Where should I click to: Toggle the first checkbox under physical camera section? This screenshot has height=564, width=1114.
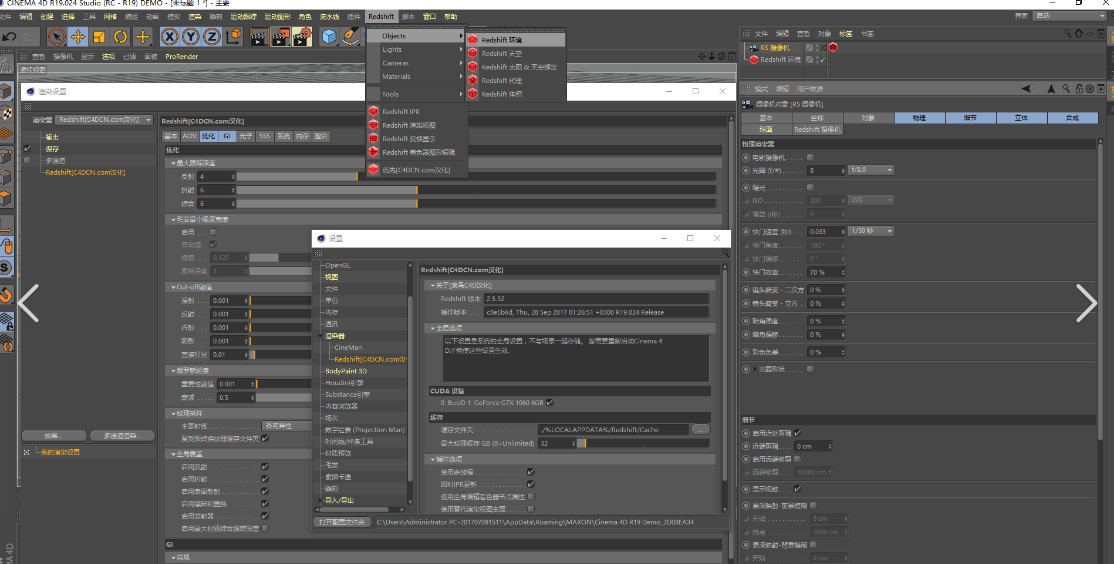pos(810,158)
